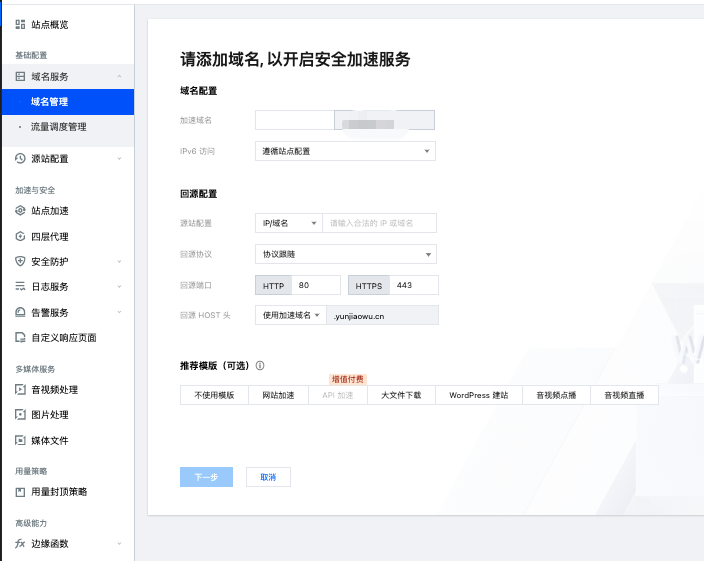Open the 回源协议 protocol dropdown

coord(345,254)
